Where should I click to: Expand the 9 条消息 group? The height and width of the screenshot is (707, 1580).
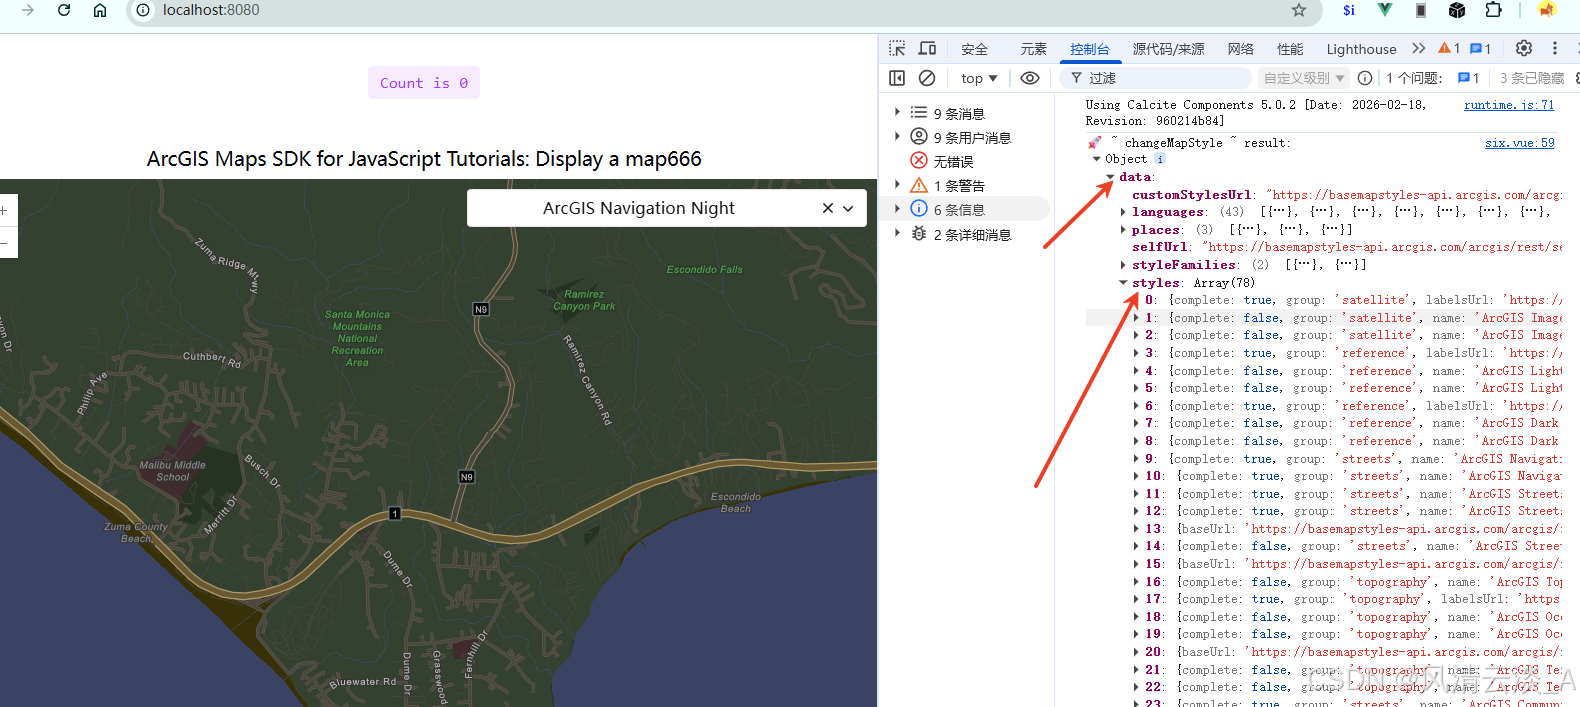pos(897,112)
